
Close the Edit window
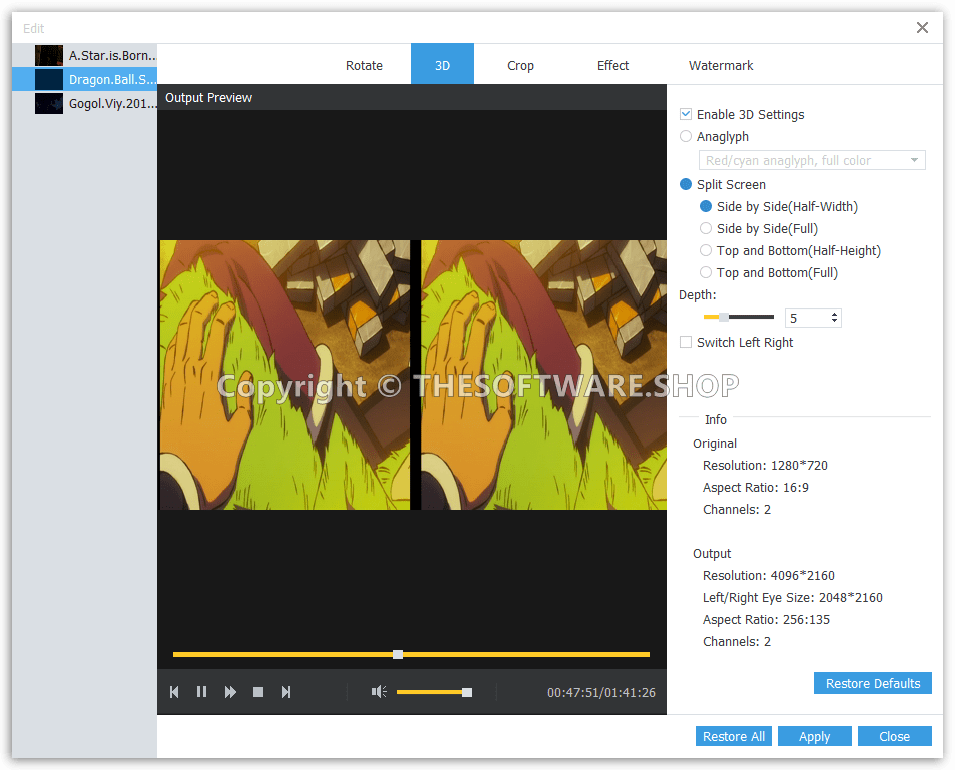click(922, 27)
